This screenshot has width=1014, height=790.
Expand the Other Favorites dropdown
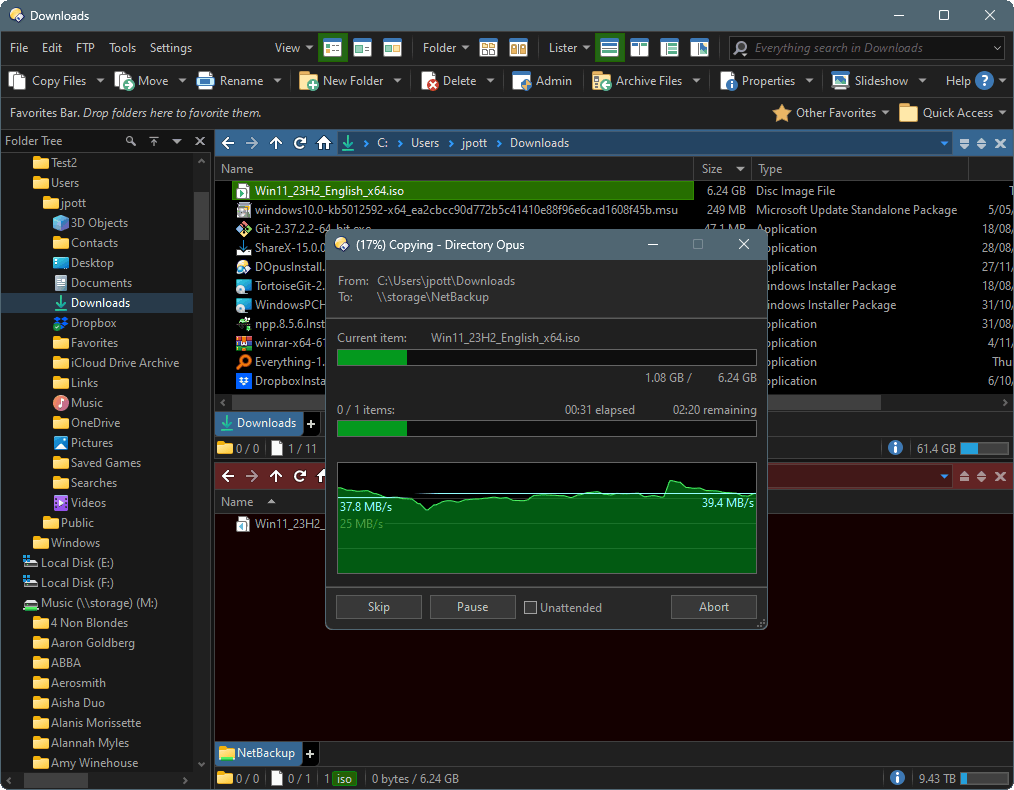[x=832, y=113]
